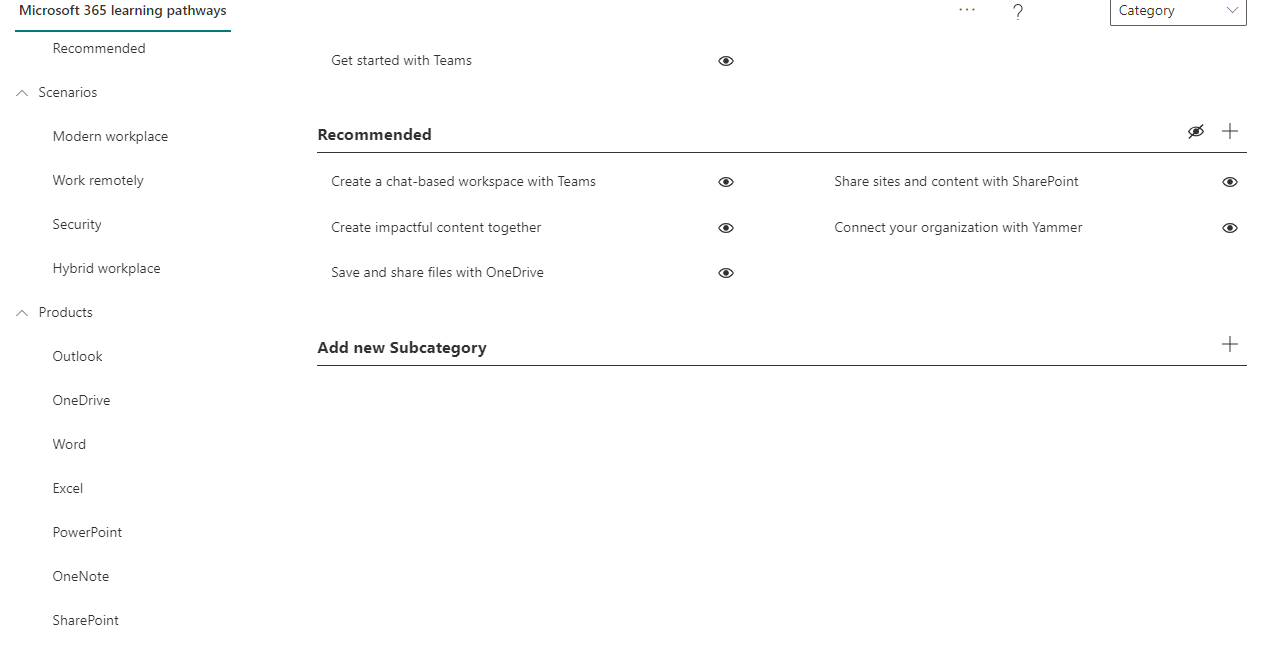Open the Get started with Teams playlist
This screenshot has width=1273, height=647.
(401, 60)
